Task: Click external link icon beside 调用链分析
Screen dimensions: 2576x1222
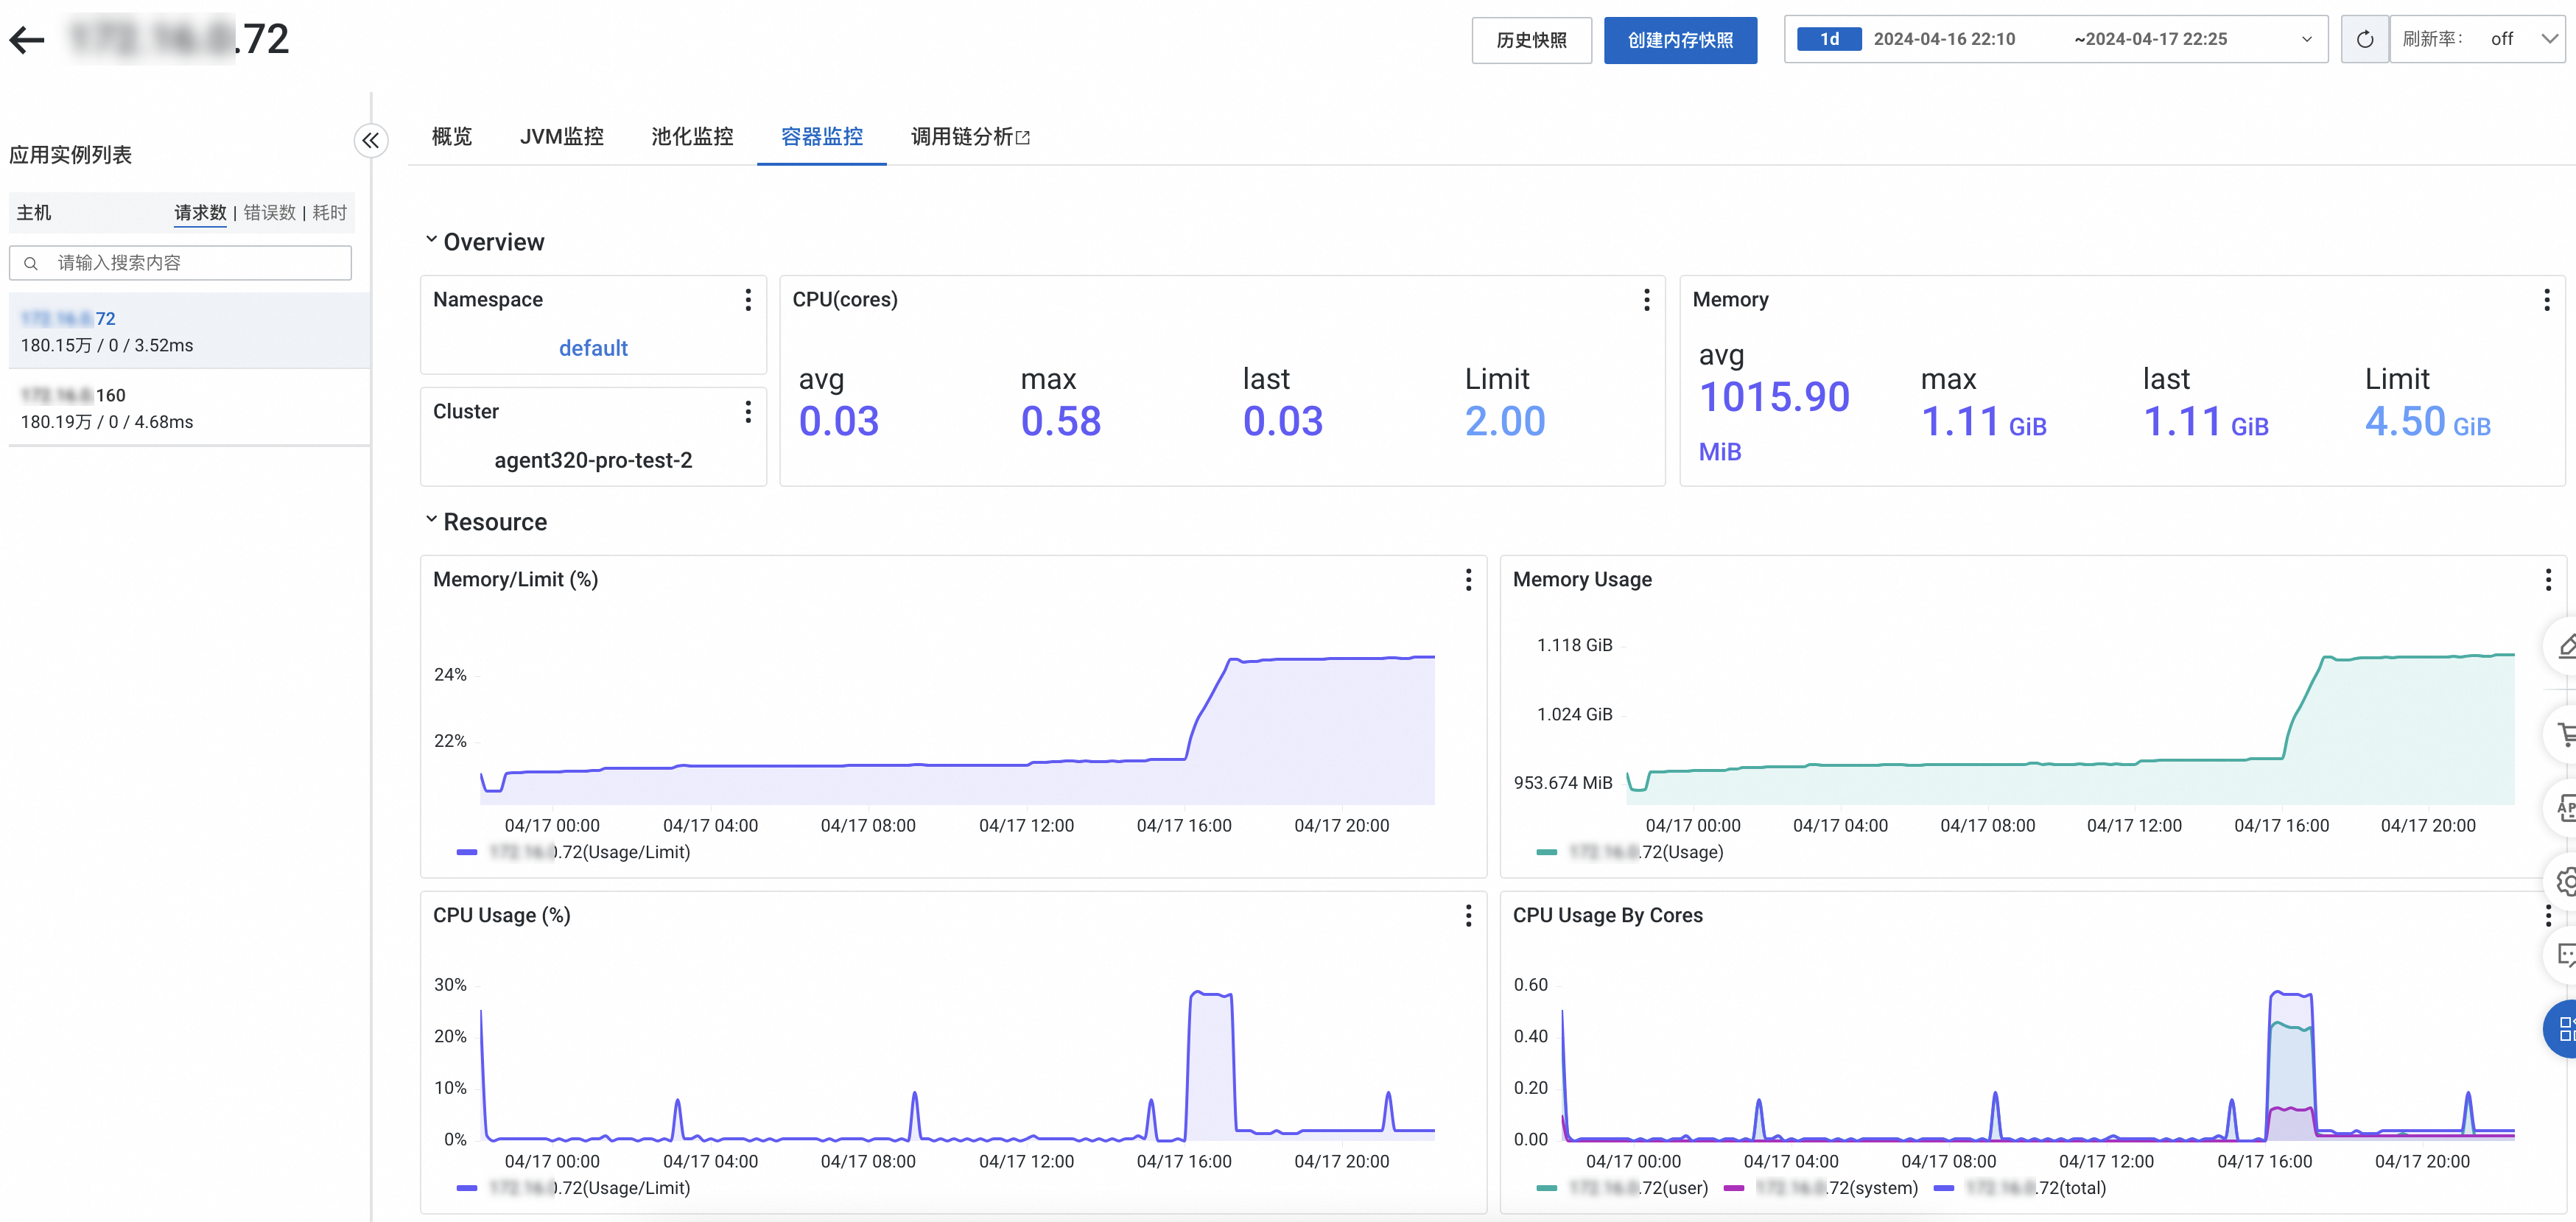Action: tap(1022, 138)
